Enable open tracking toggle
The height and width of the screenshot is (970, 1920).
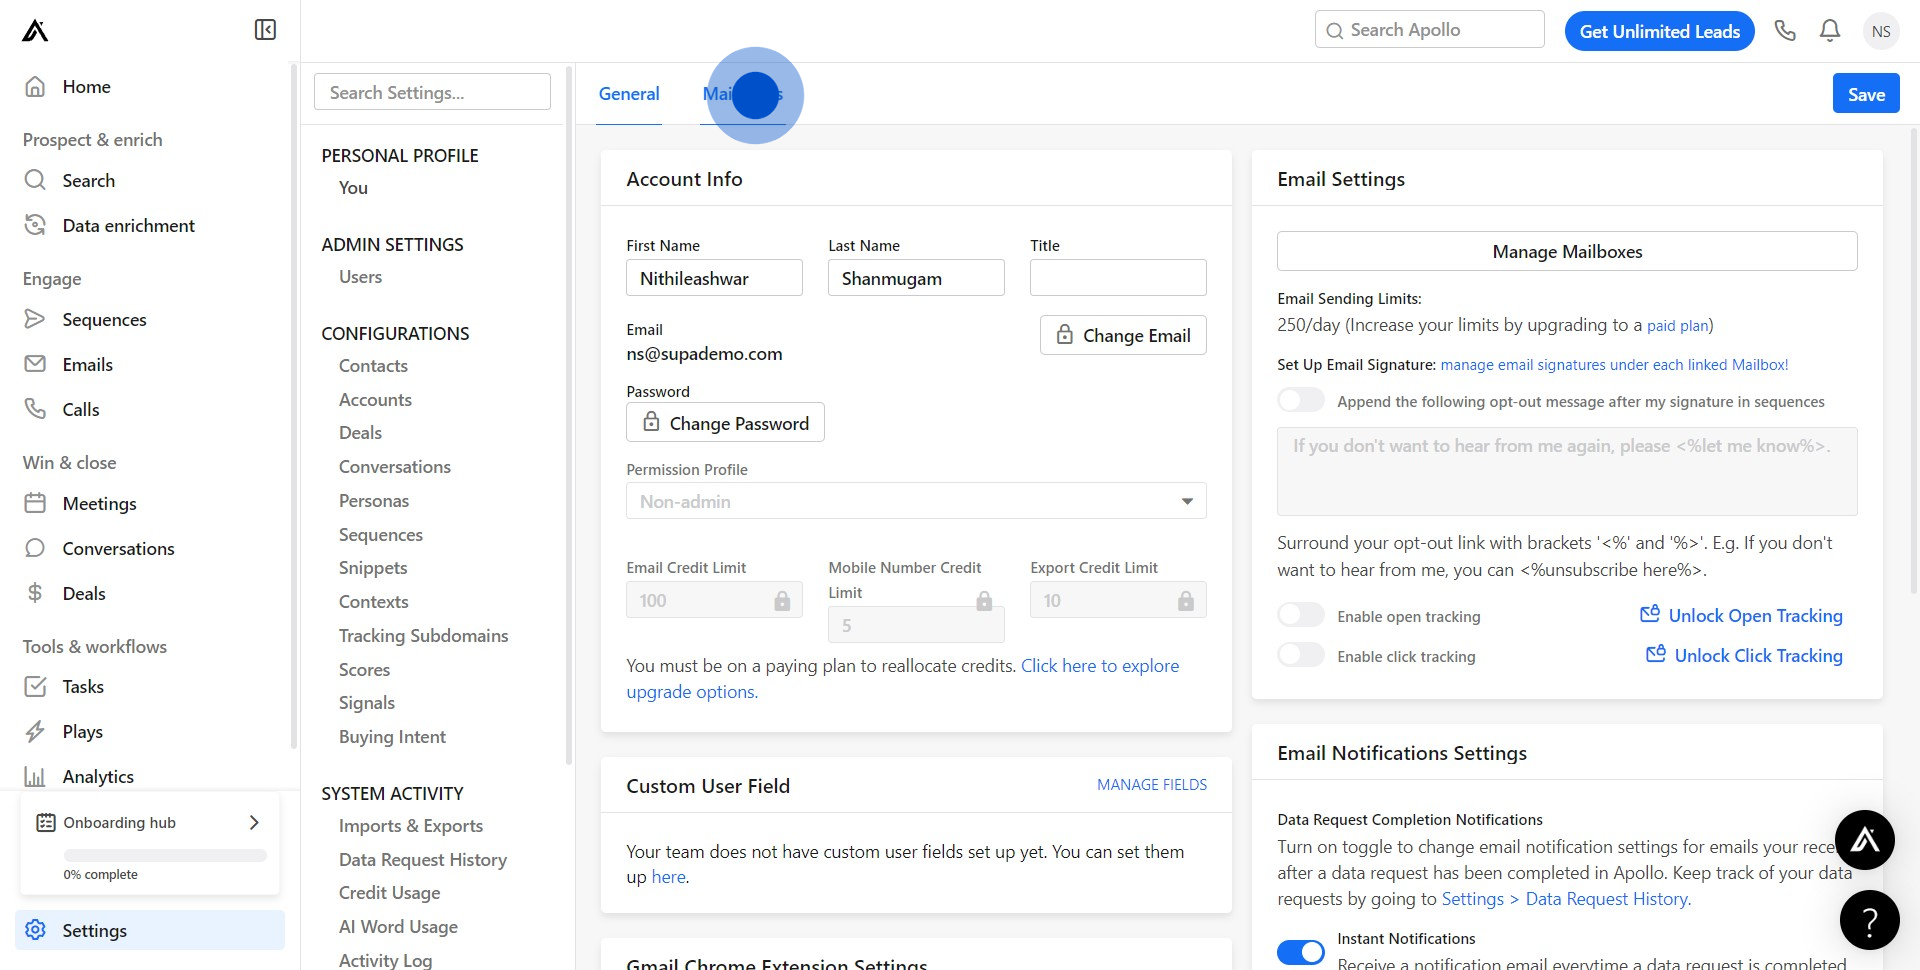coord(1301,615)
